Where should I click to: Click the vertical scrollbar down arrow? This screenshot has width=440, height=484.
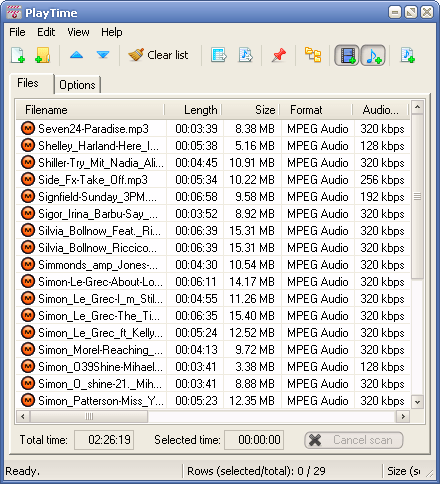(x=417, y=402)
